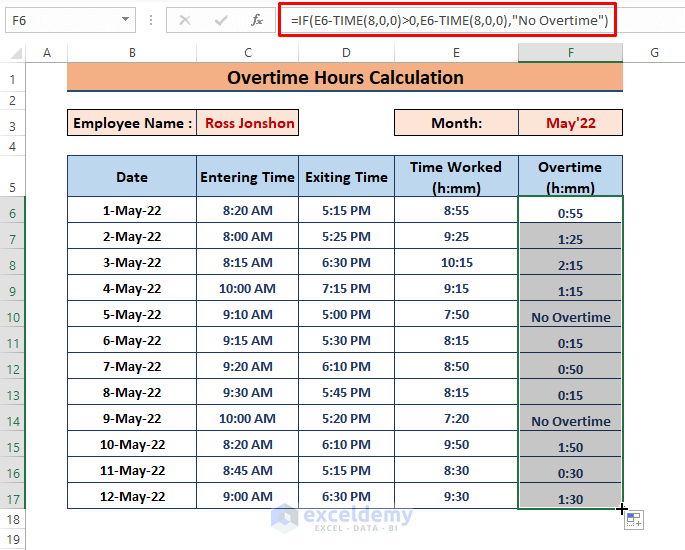The height and width of the screenshot is (550, 685).
Task: Select column D header
Action: point(346,53)
